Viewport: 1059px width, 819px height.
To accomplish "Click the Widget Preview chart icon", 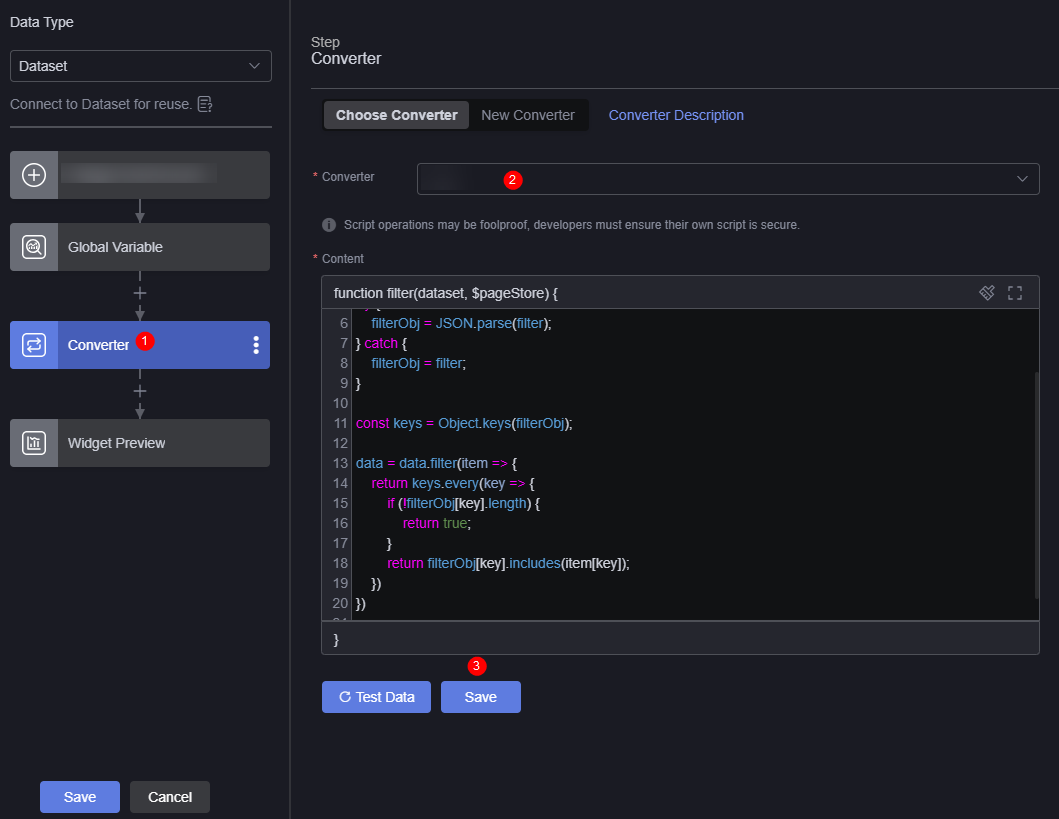I will coord(34,443).
